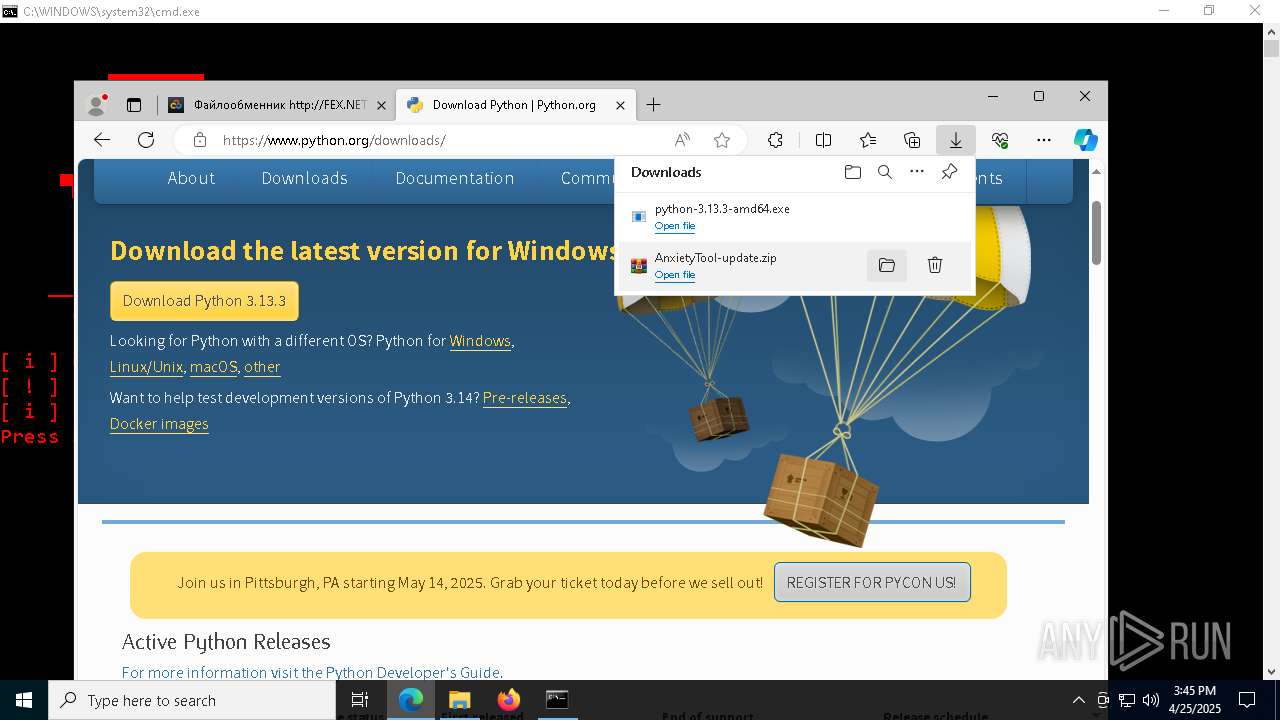The height and width of the screenshot is (720, 1280).
Task: Open the Windows Start button
Action: click(24, 700)
